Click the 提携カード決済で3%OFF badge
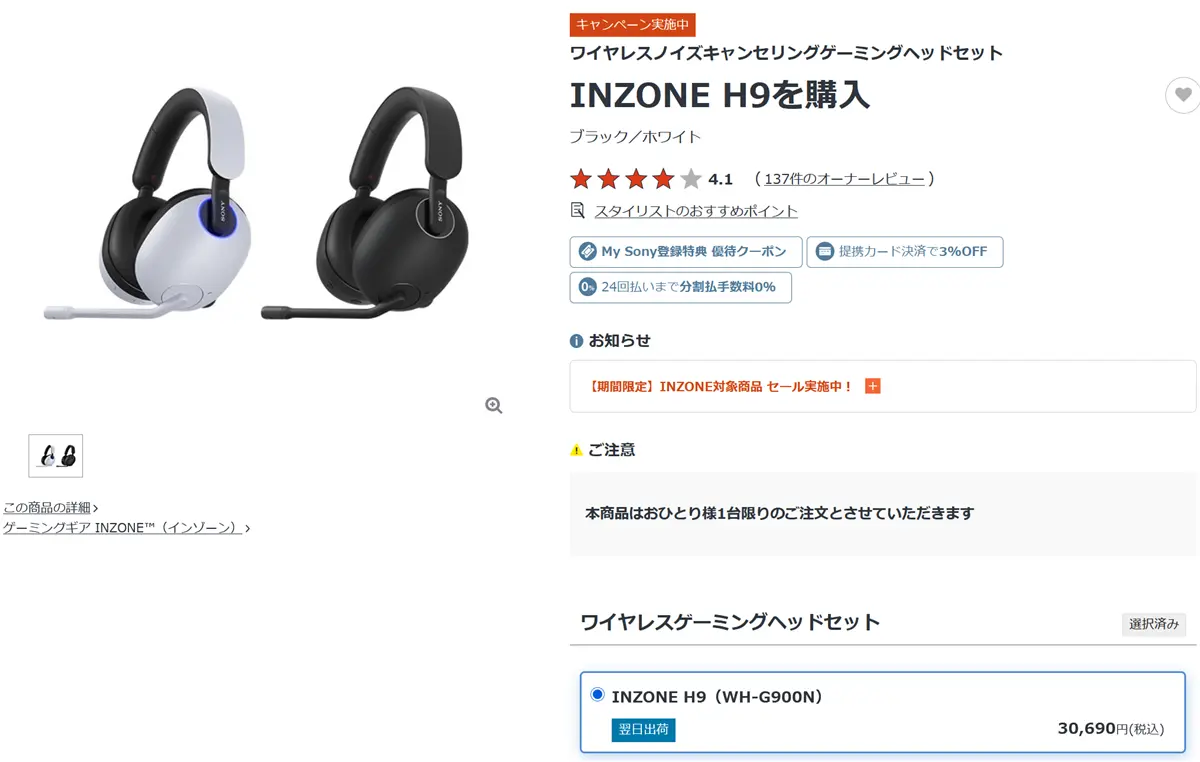 pyautogui.click(x=905, y=252)
